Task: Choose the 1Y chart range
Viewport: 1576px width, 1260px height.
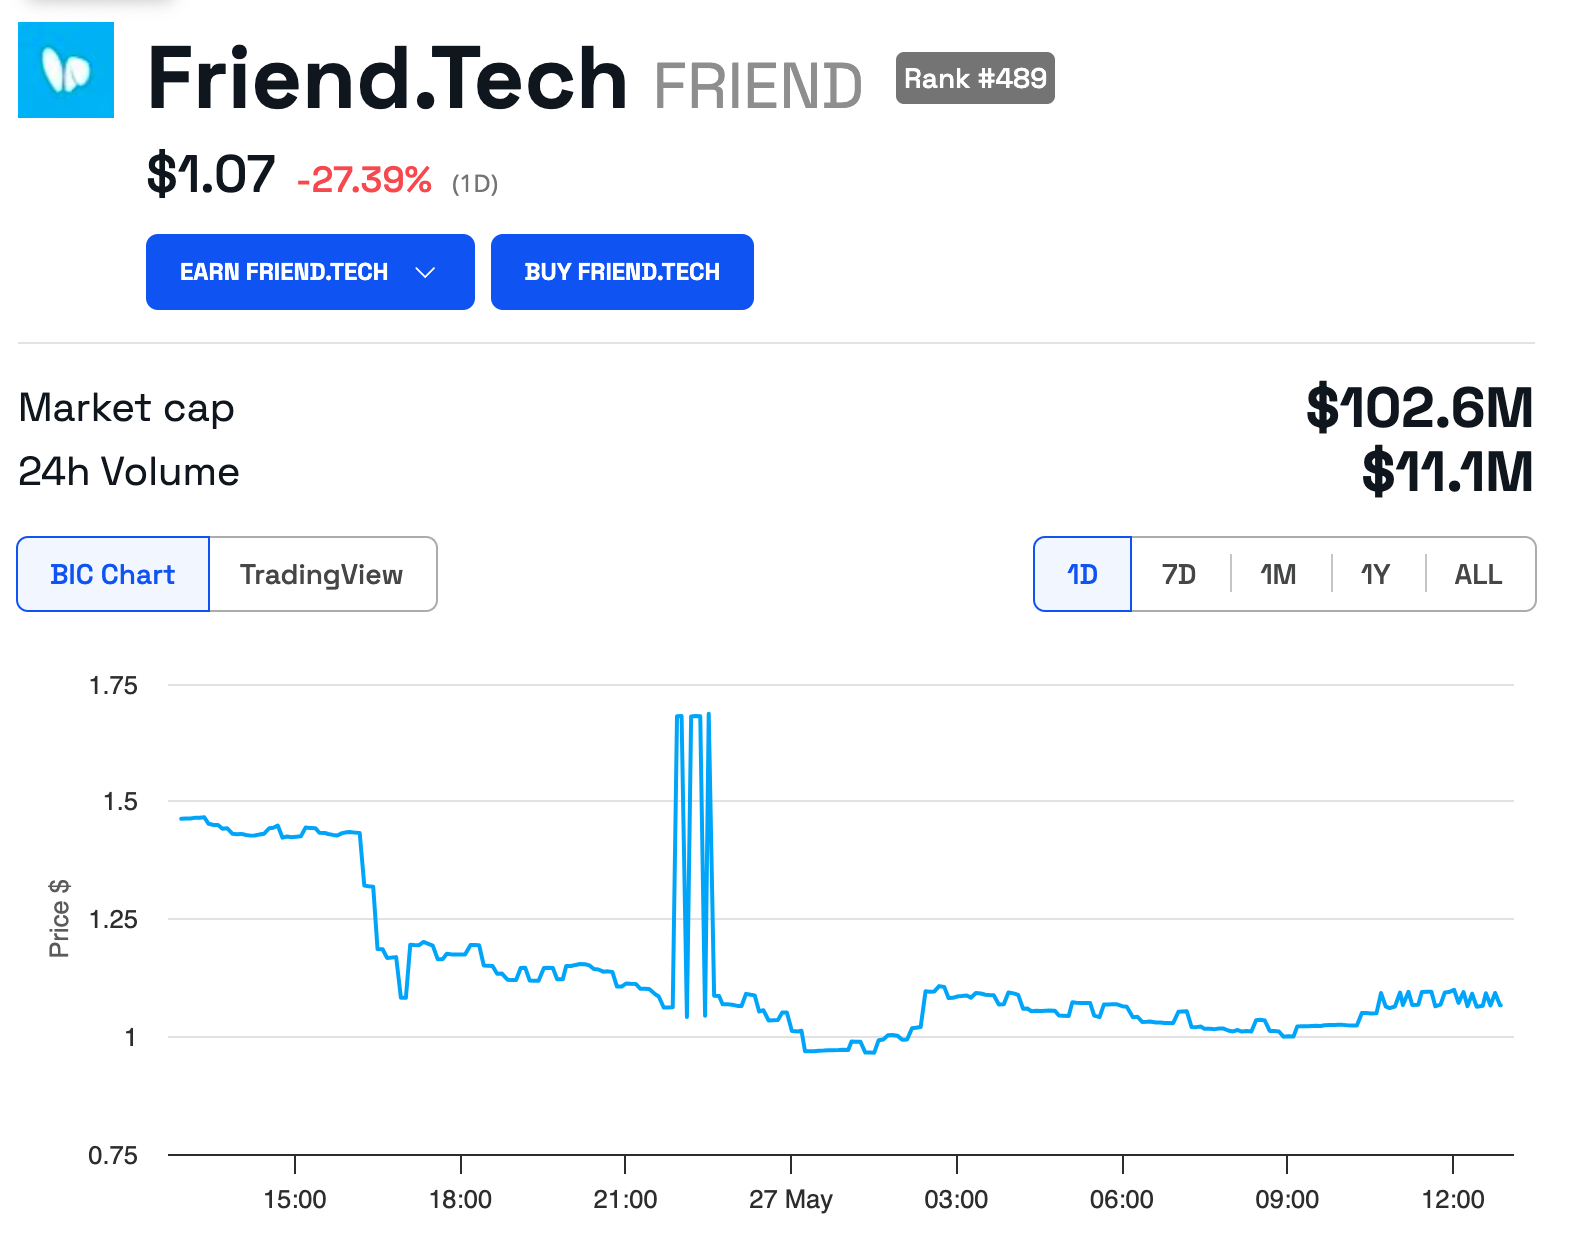Action: tap(1375, 574)
